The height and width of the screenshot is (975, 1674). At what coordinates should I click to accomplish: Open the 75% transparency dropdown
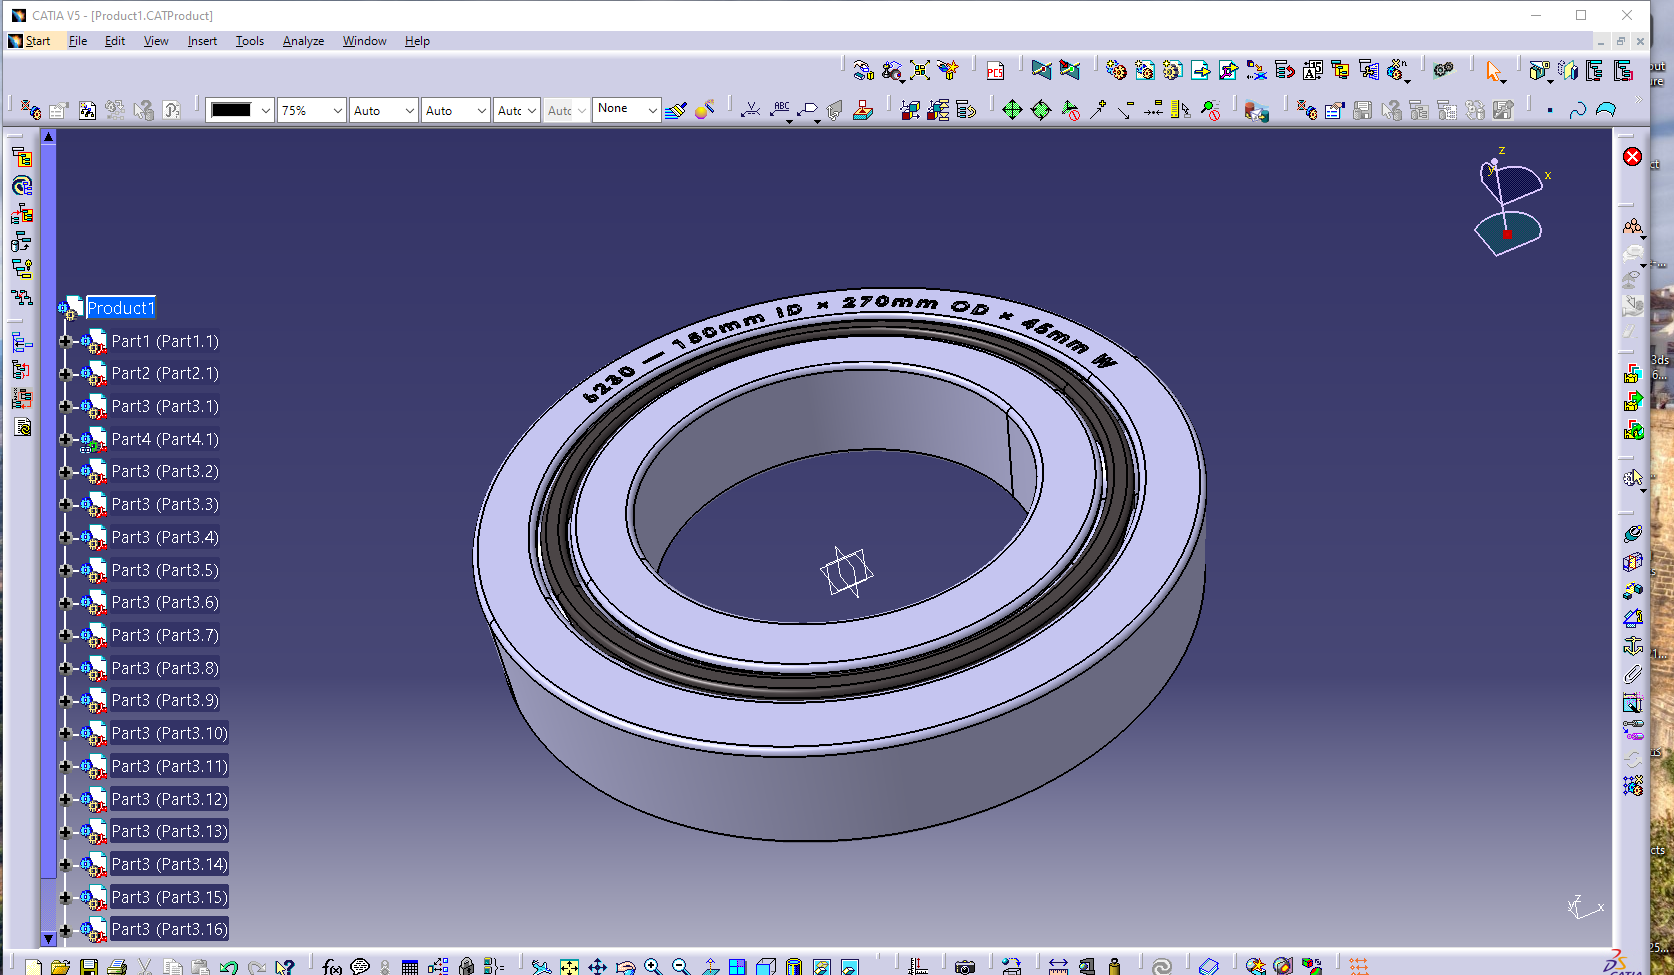click(x=338, y=110)
